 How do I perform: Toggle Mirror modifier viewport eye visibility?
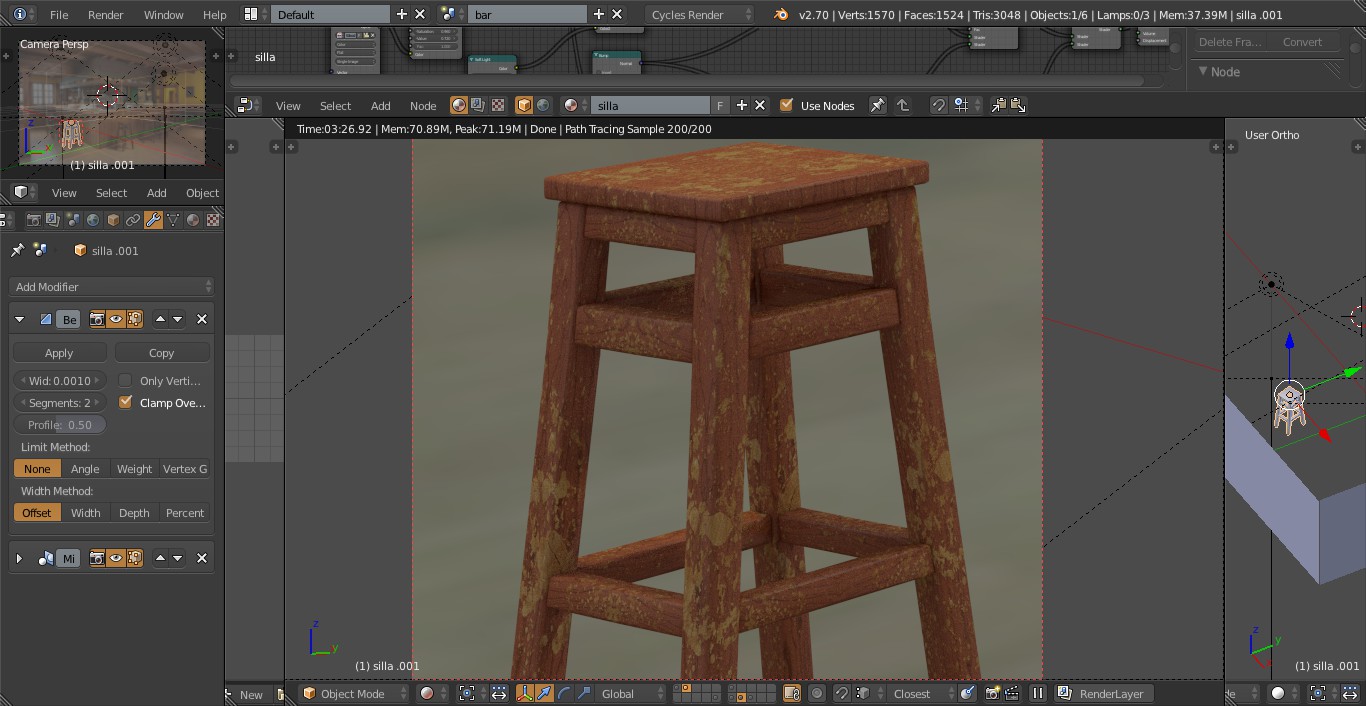pyautogui.click(x=116, y=558)
